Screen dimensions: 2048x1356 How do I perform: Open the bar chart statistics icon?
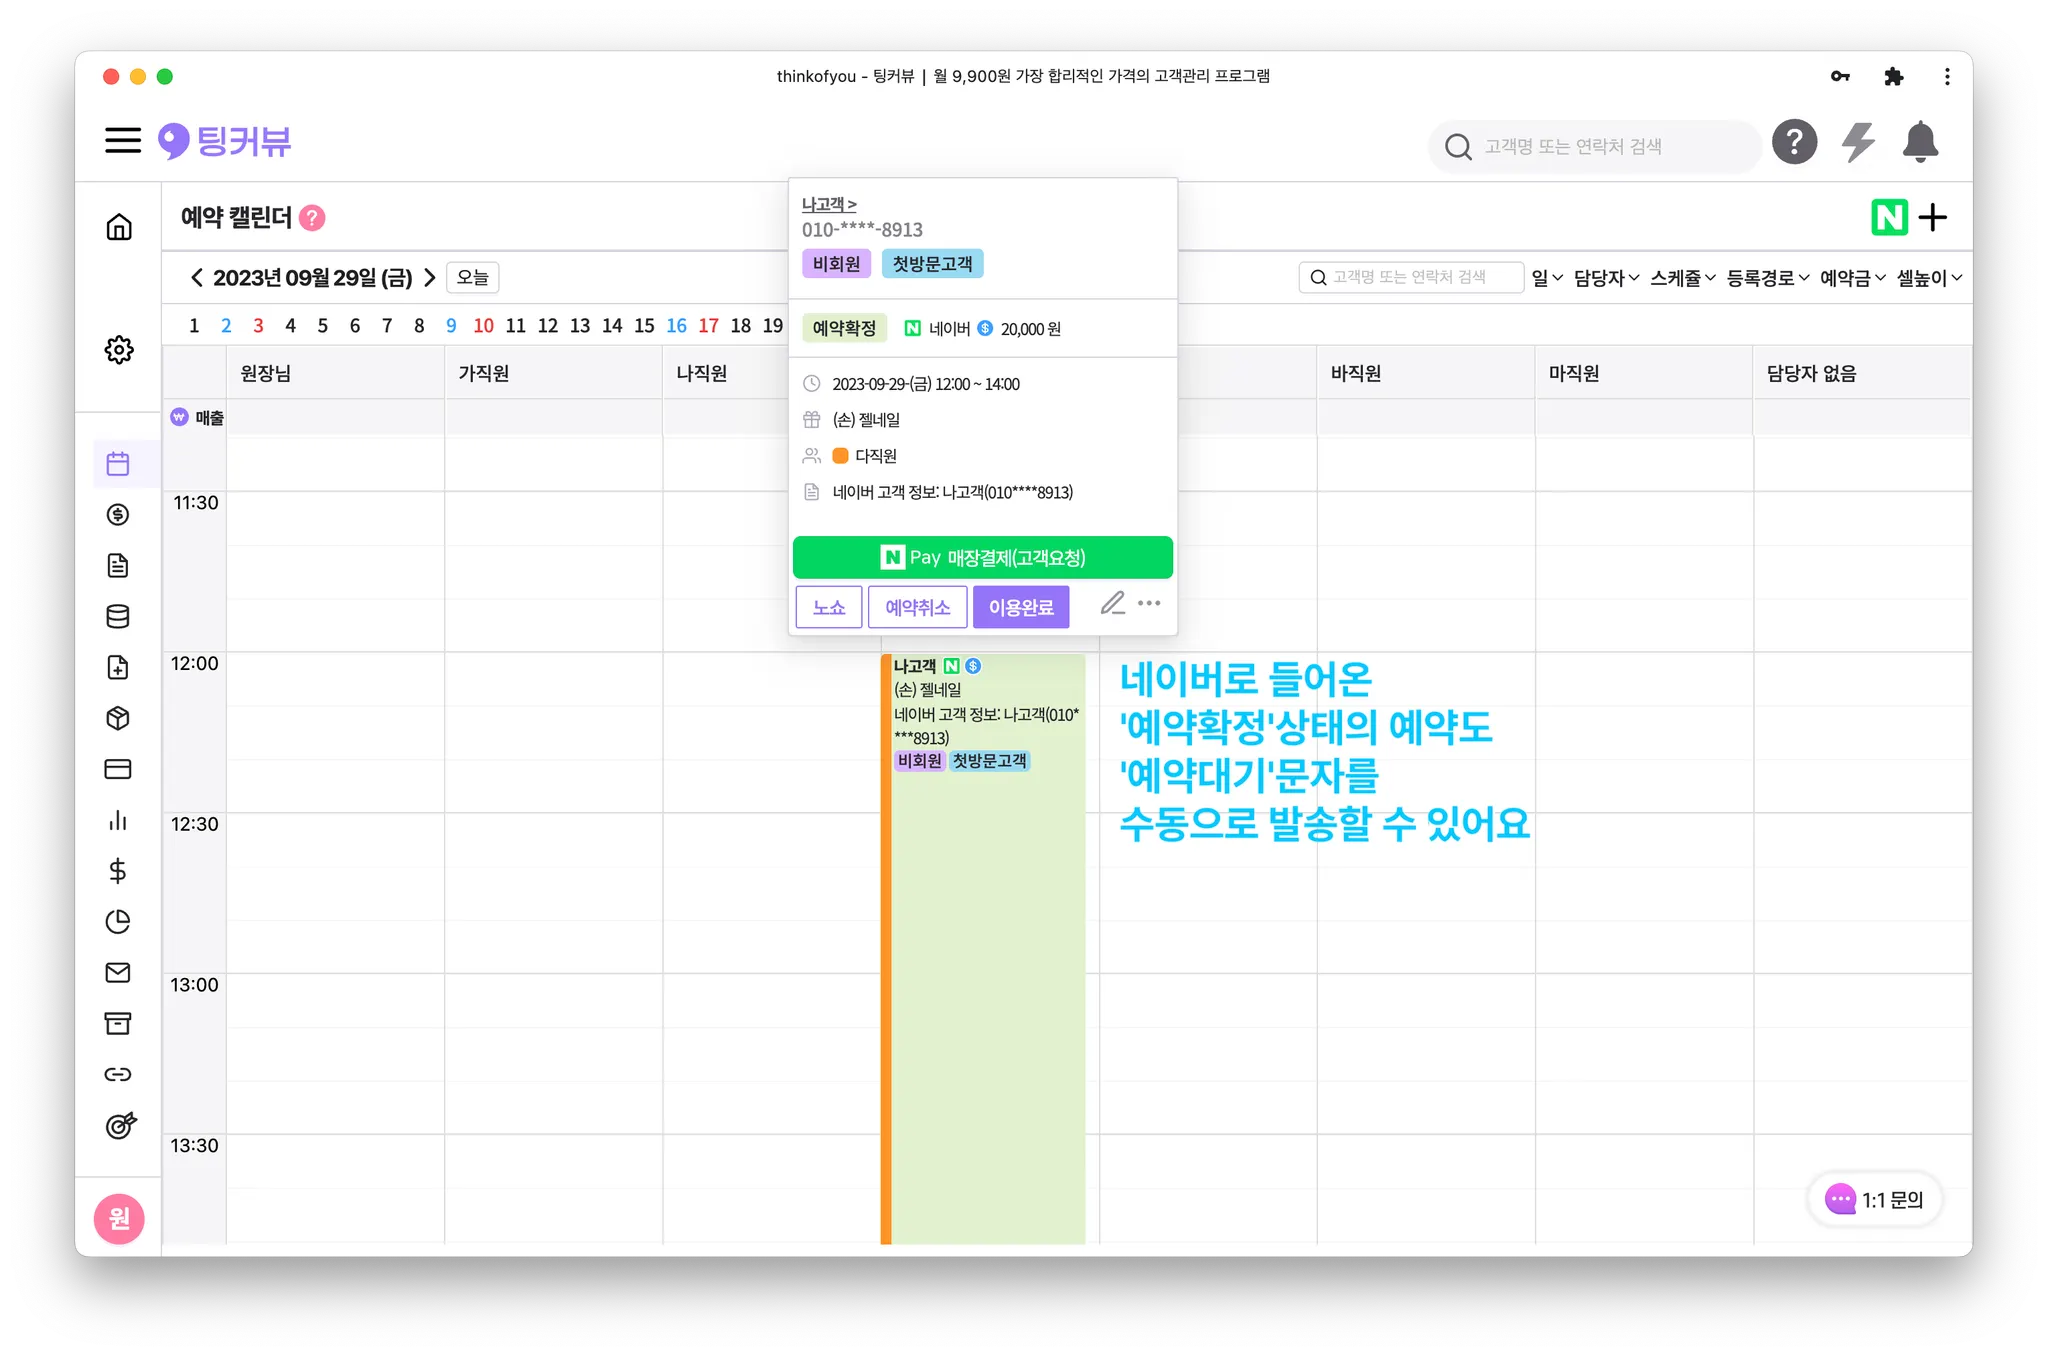tap(118, 820)
